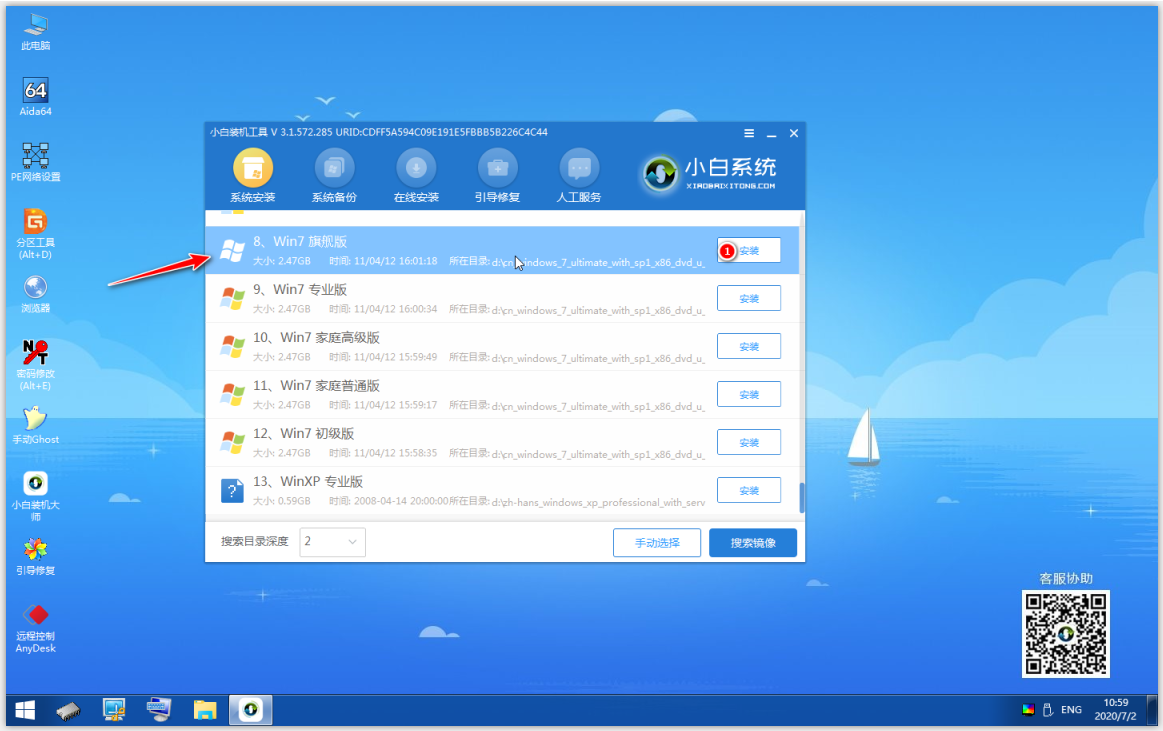1163x731 pixels.
Task: Open the 人工服务 chat icon
Action: [x=579, y=168]
